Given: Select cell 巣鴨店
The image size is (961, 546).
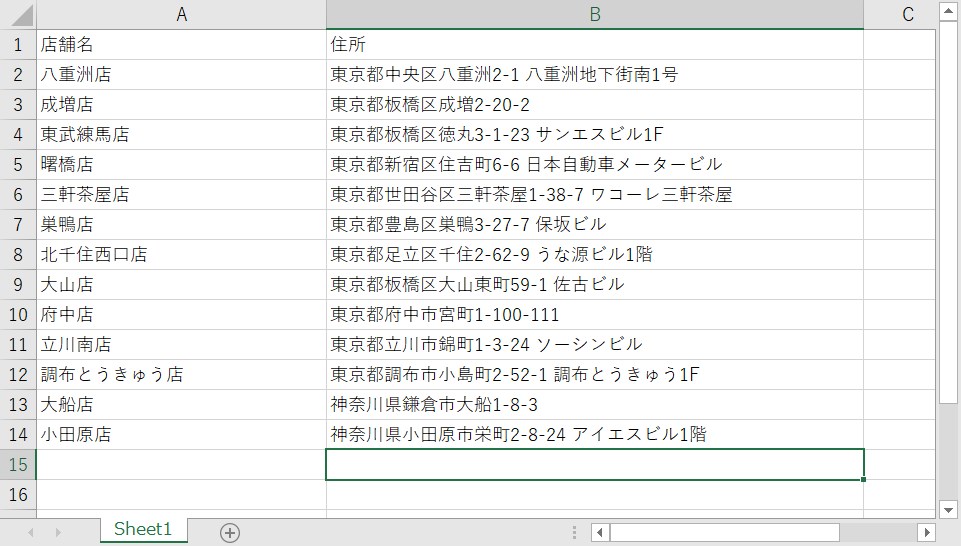Looking at the screenshot, I should click(181, 225).
